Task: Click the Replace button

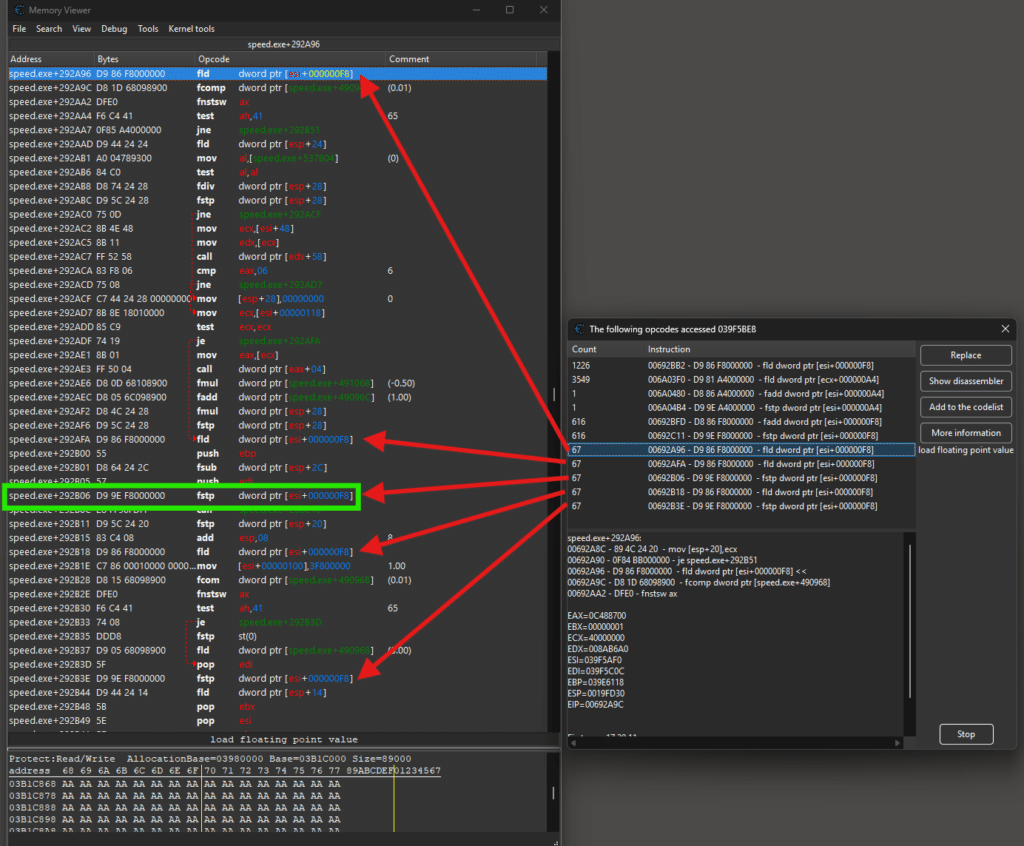Action: (x=965, y=355)
